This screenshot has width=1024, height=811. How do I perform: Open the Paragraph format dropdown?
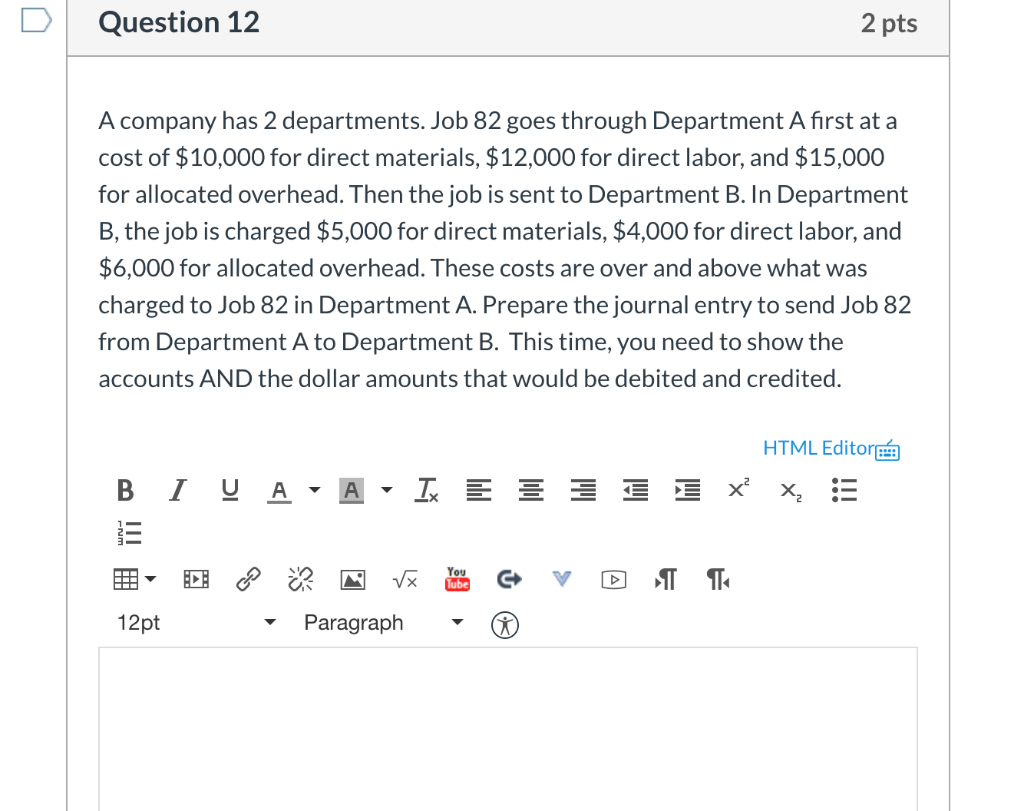[x=383, y=622]
